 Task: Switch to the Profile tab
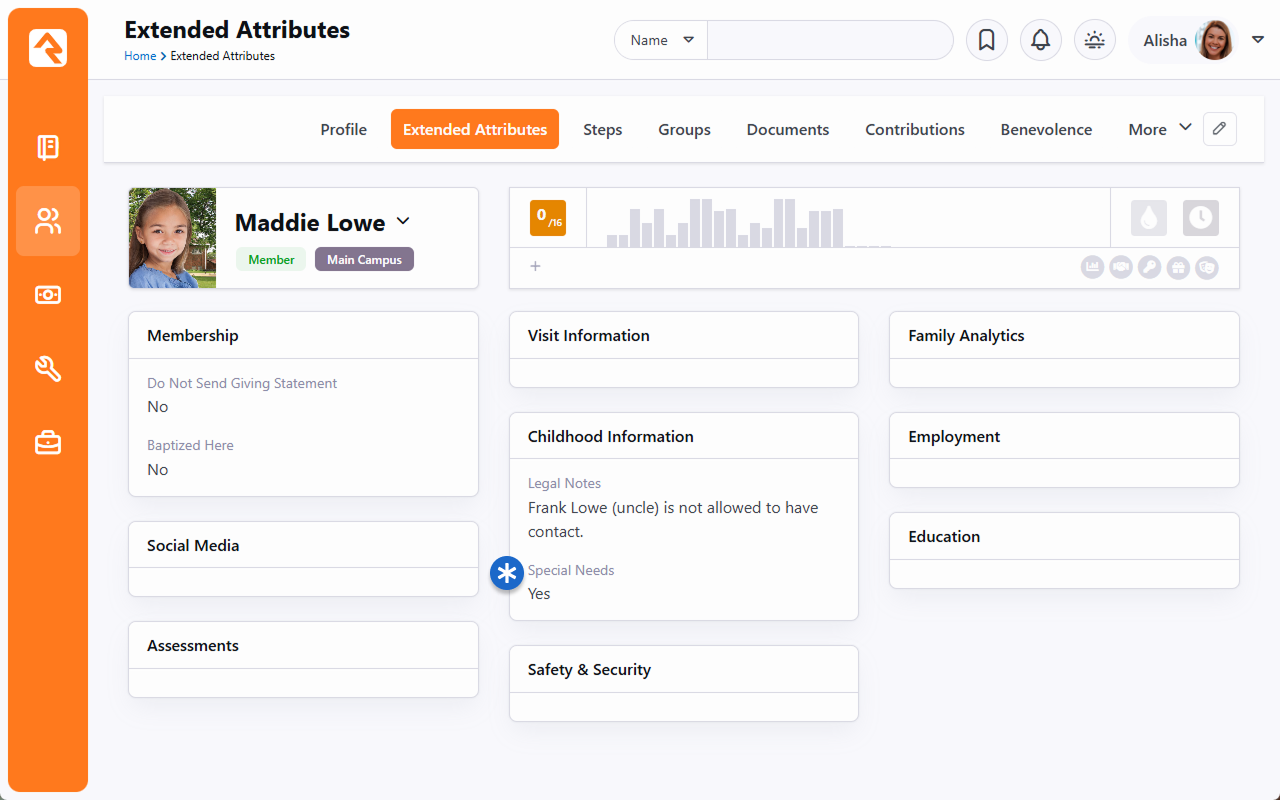[x=343, y=129]
